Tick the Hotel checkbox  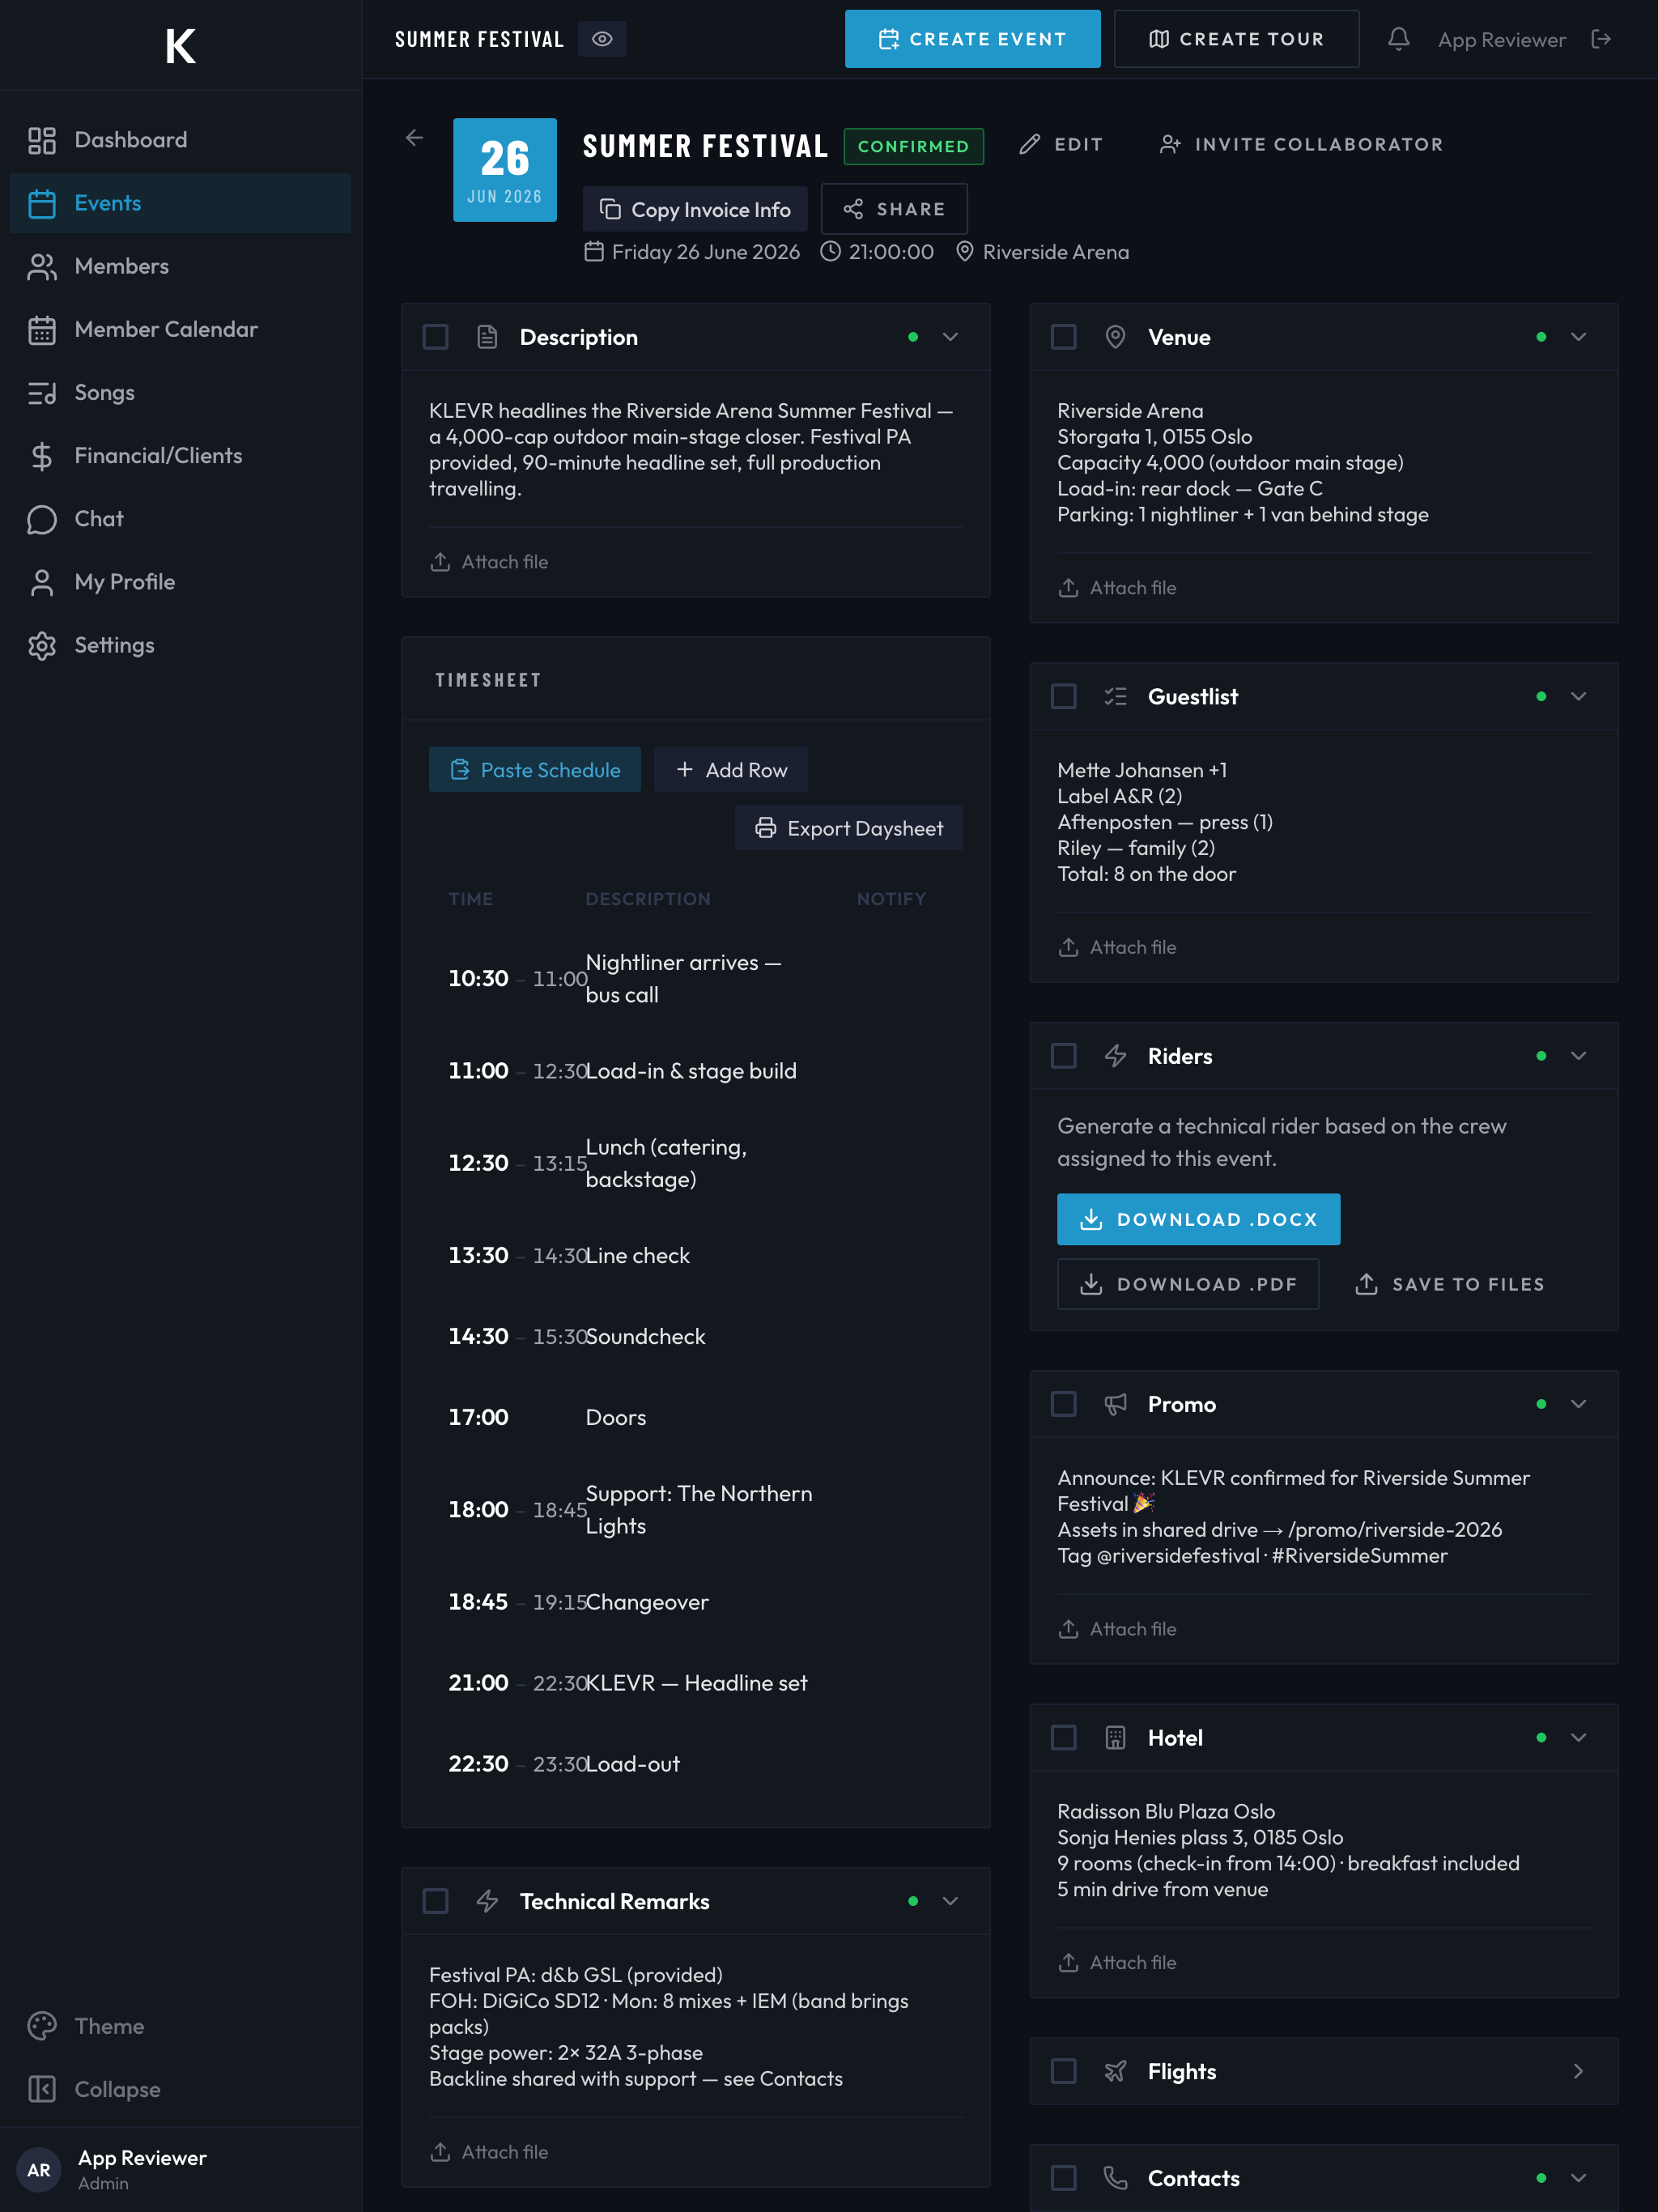1063,1738
